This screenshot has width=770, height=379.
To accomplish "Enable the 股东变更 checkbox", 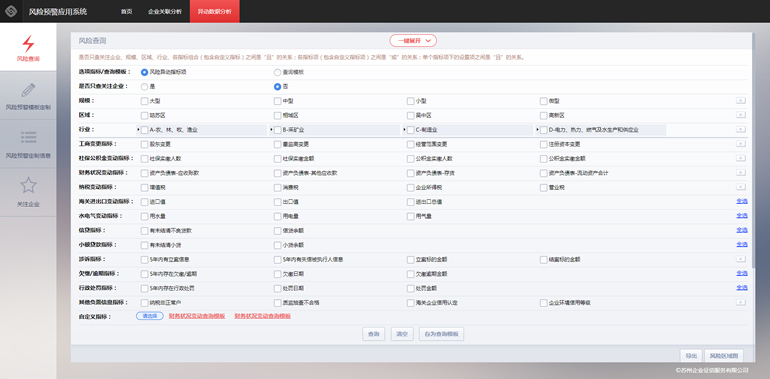I will click(x=144, y=144).
